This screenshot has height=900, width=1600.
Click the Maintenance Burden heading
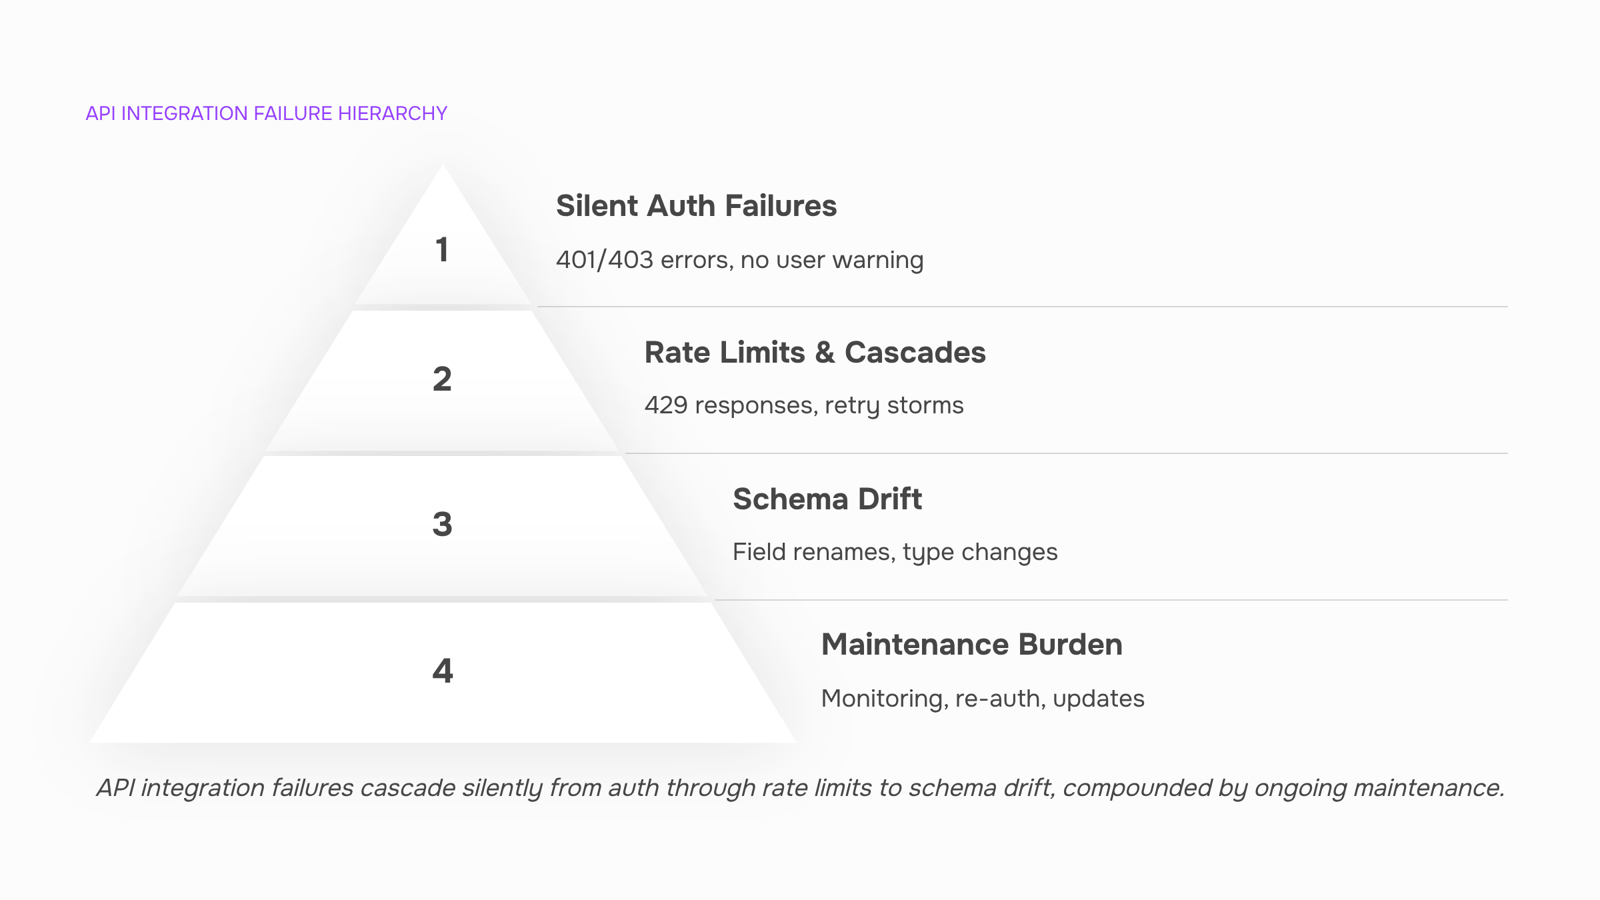[x=972, y=645]
